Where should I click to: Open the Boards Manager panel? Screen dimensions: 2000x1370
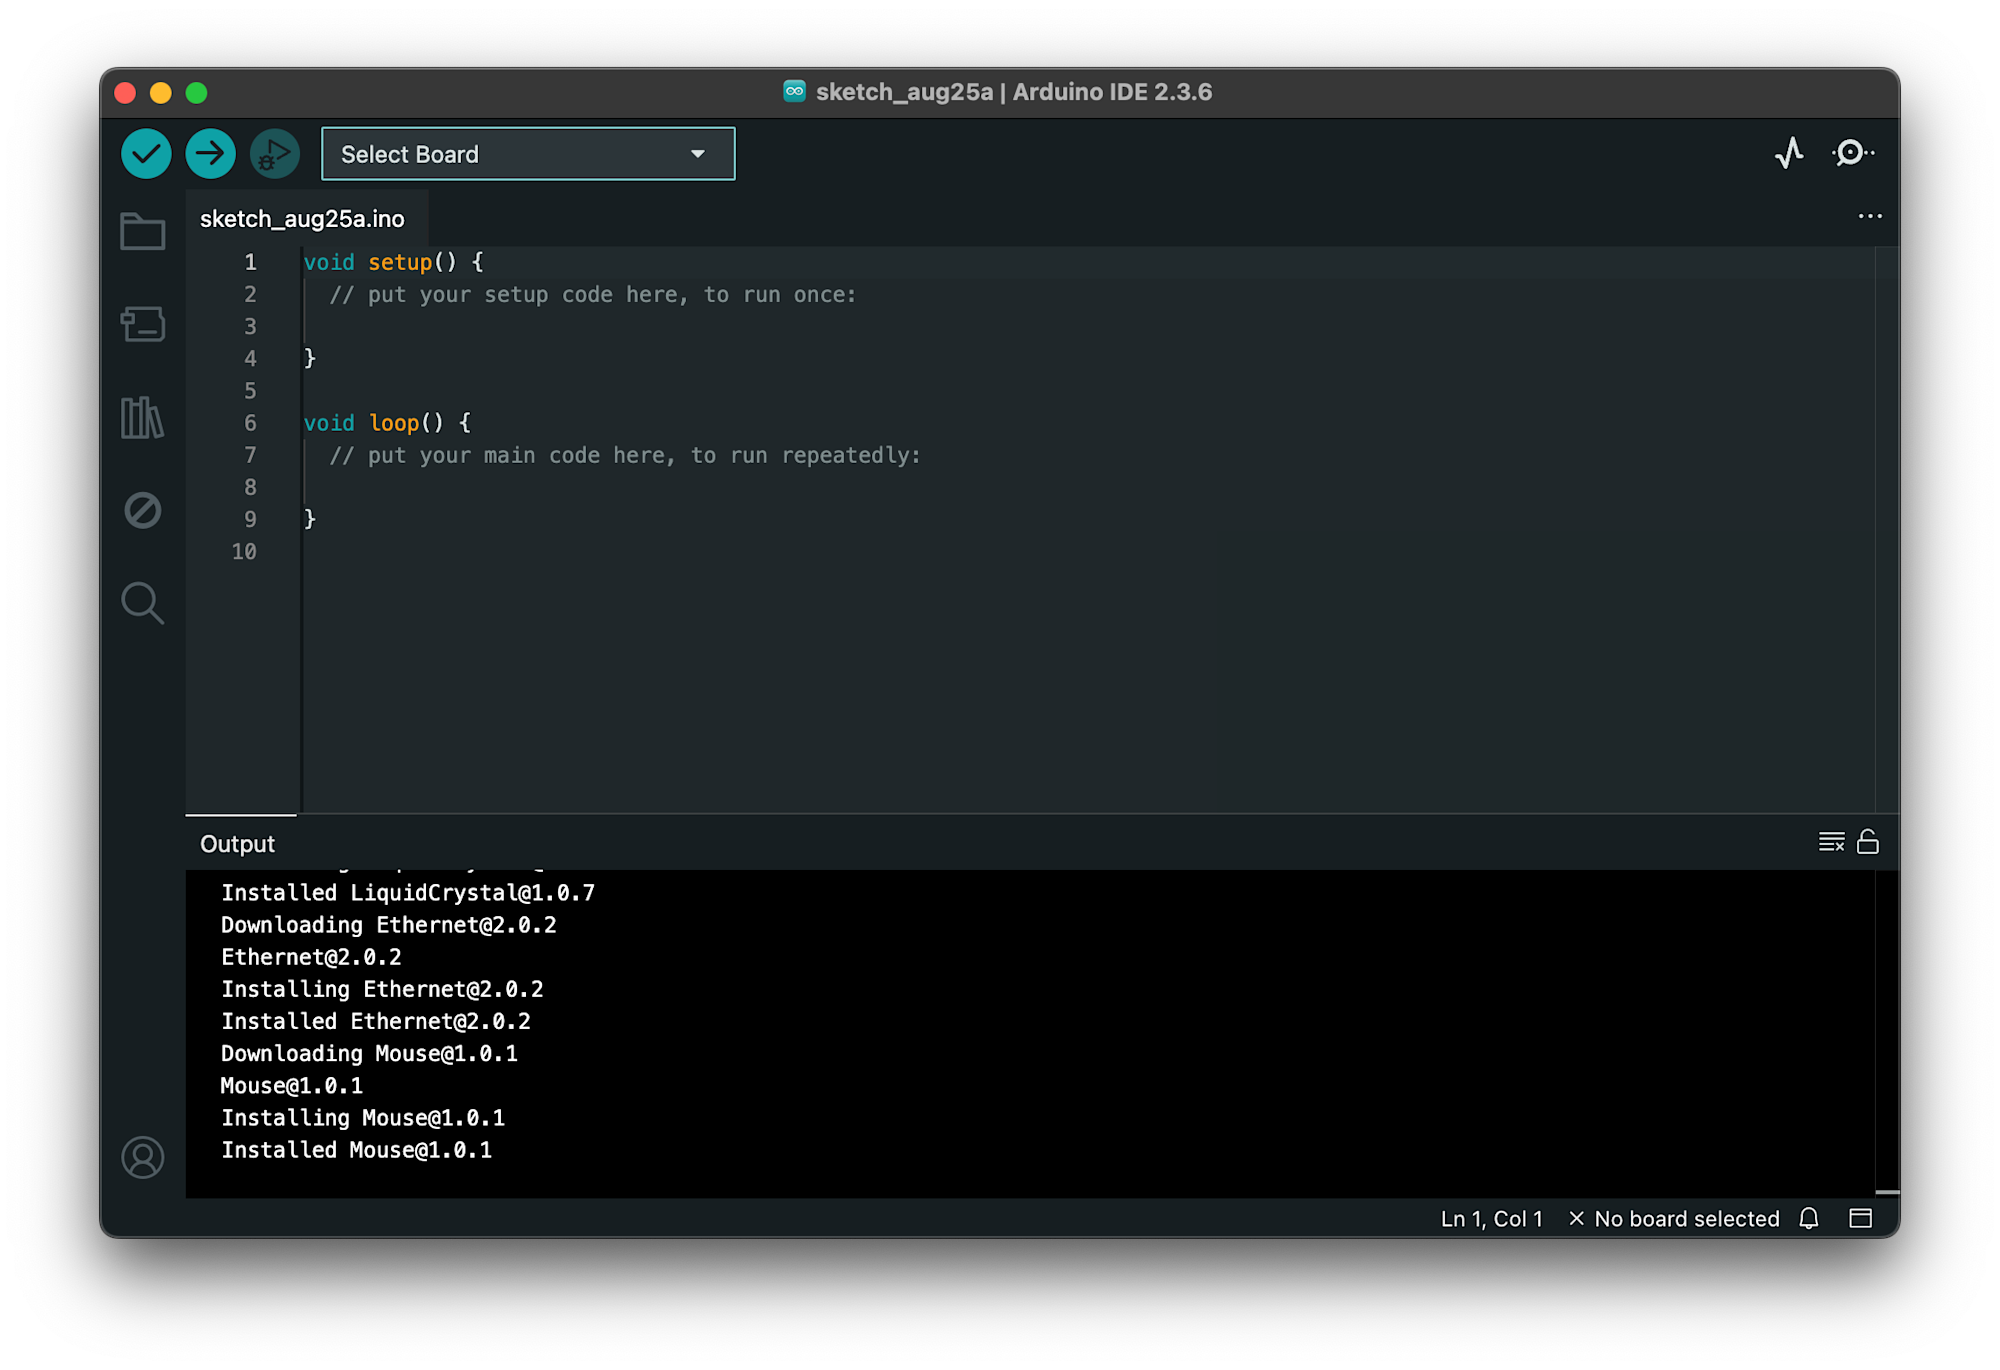(x=143, y=324)
